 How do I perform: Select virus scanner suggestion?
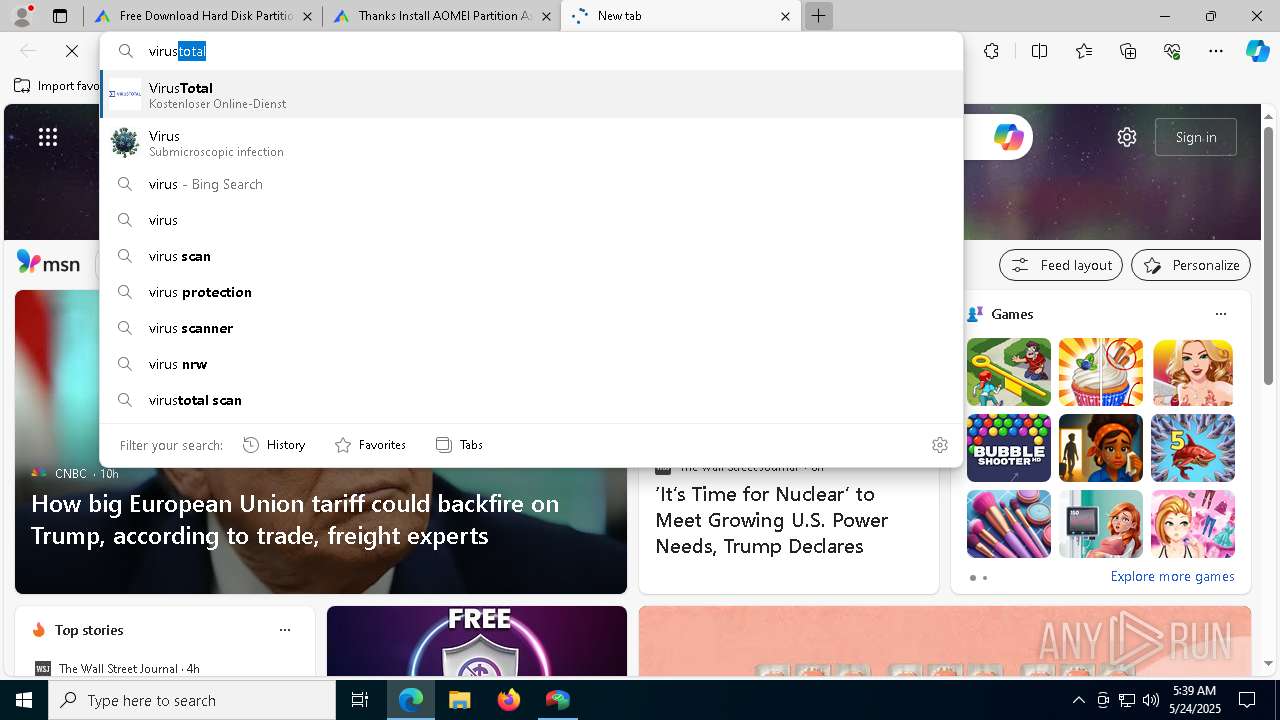[x=532, y=328]
